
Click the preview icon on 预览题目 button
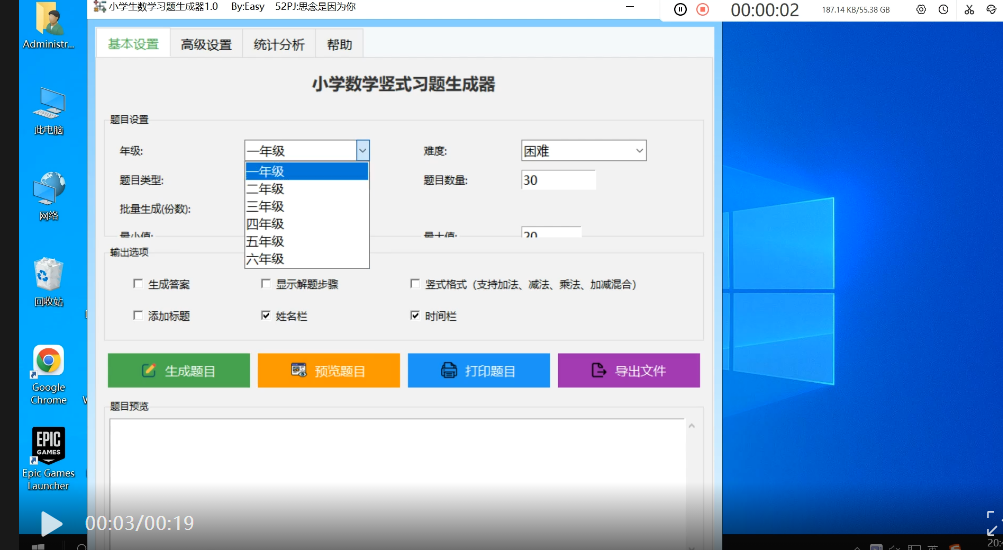point(299,370)
